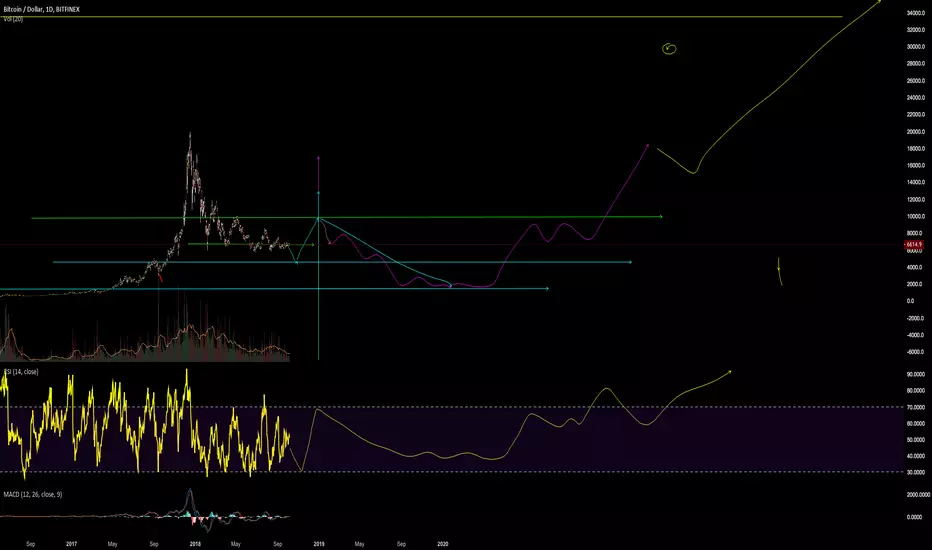Click the -4000.0 price axis label
The width and height of the screenshot is (932, 550).
tap(915, 335)
